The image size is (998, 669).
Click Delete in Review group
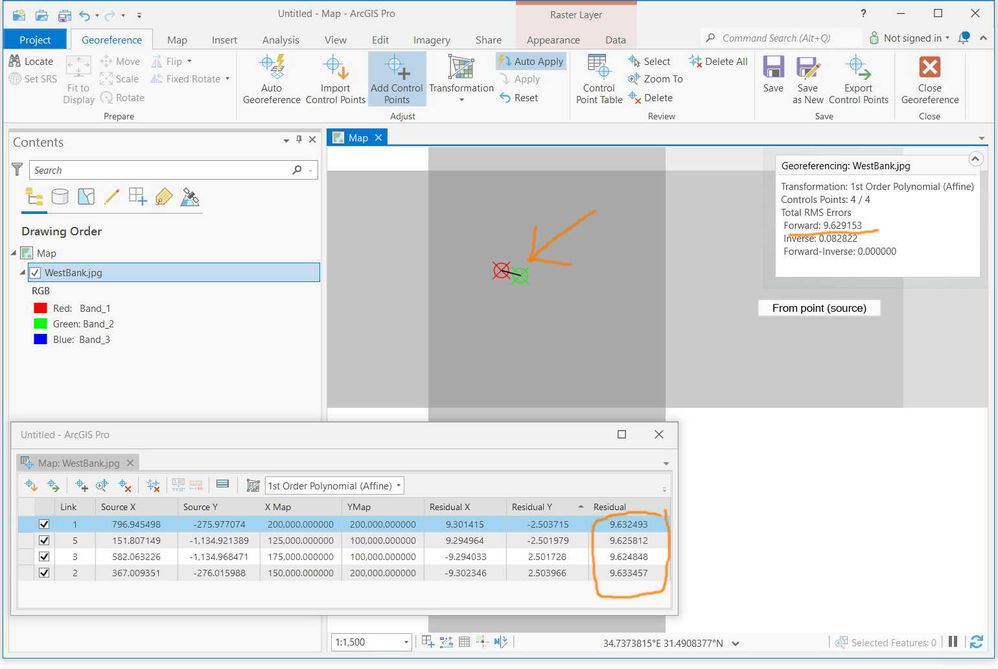[650, 97]
